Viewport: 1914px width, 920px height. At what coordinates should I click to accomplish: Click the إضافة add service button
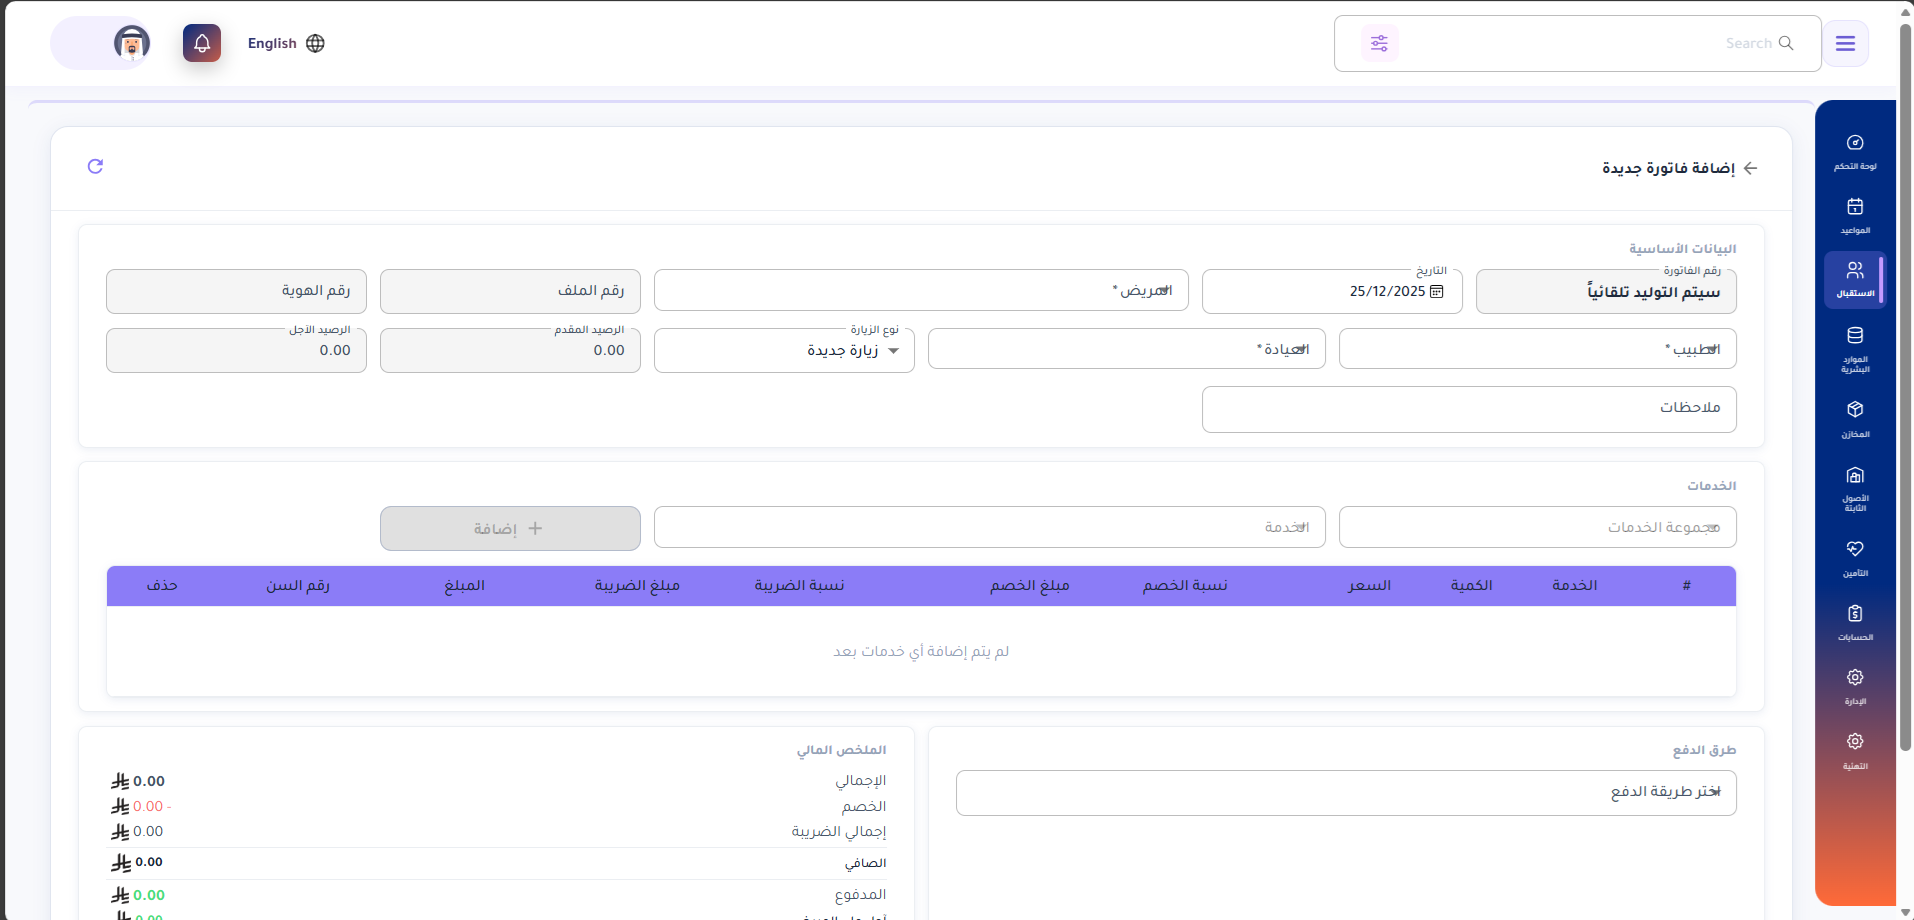pos(510,528)
